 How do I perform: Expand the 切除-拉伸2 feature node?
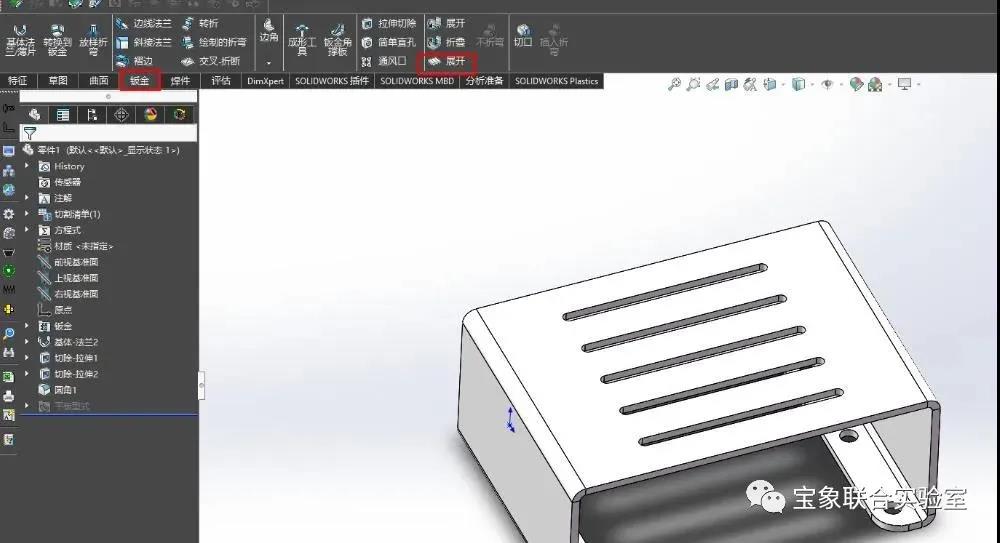tap(27, 374)
